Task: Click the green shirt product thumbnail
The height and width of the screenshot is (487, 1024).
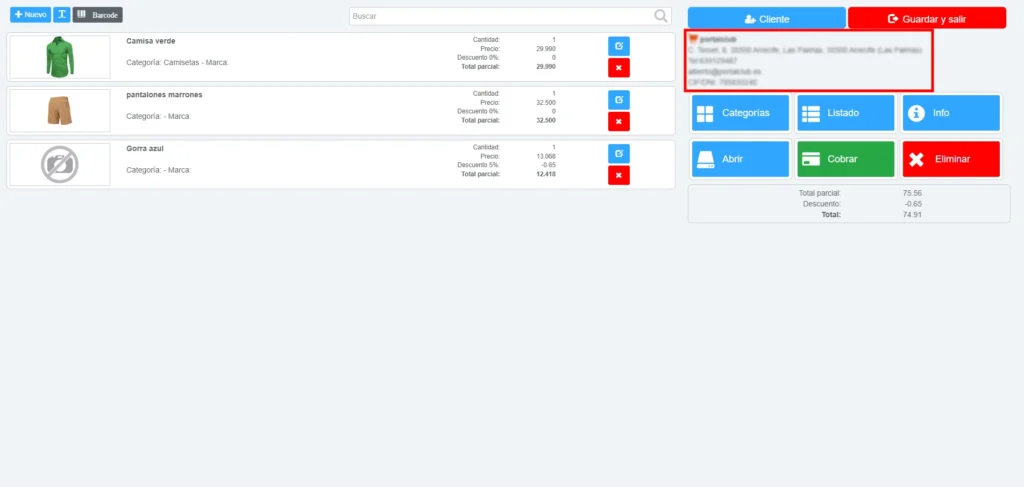Action: [x=60, y=57]
